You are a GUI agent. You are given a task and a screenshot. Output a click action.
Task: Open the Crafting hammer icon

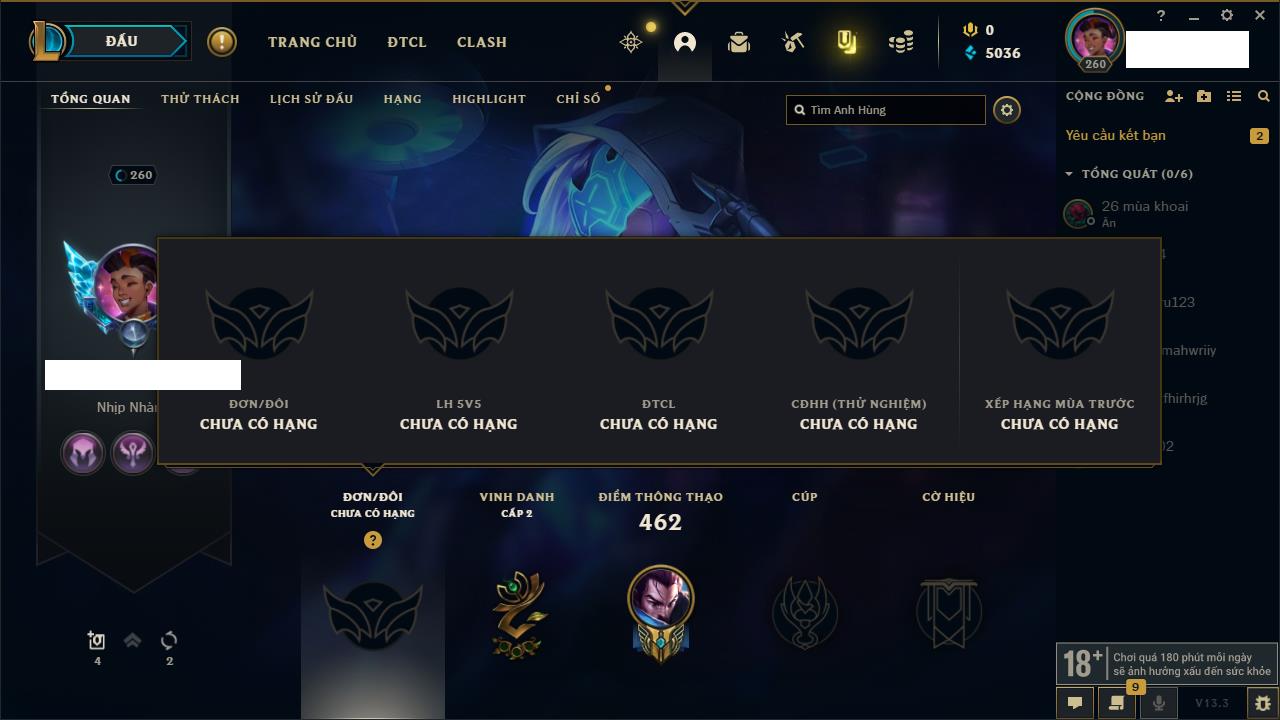tap(793, 42)
